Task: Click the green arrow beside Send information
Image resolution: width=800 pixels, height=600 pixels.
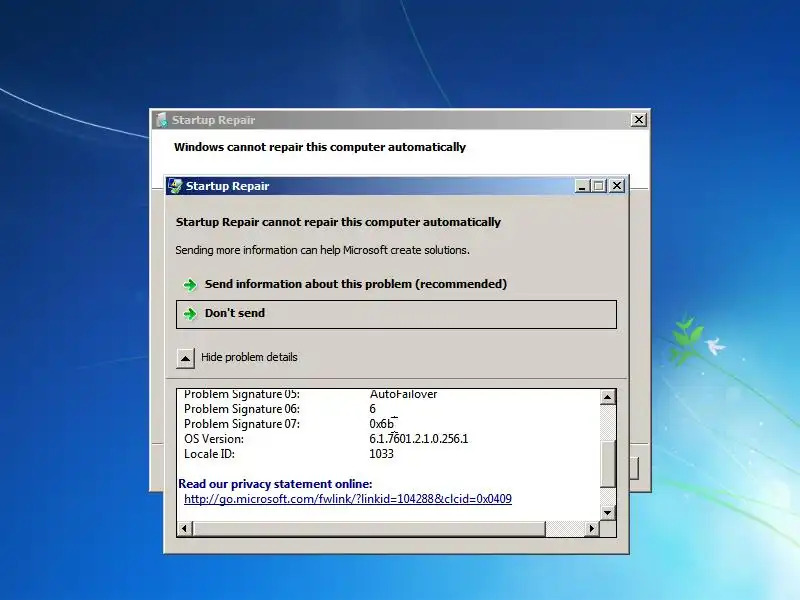Action: click(x=190, y=285)
